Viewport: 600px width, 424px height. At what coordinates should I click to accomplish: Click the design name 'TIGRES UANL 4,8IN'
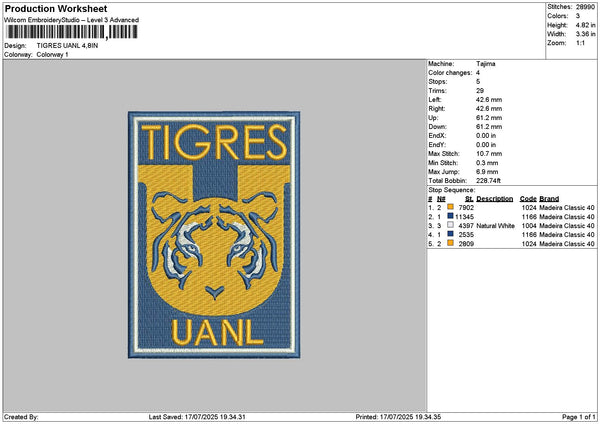[67, 46]
